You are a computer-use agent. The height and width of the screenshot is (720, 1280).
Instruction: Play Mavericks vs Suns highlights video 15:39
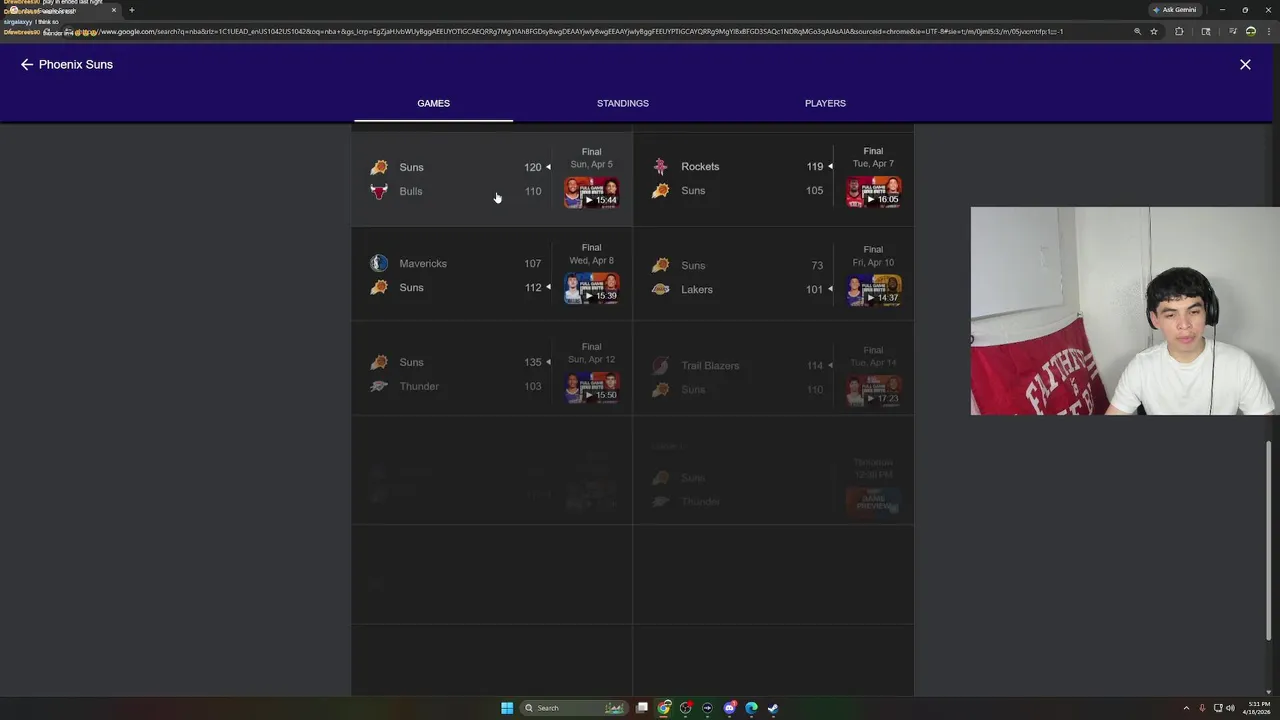591,288
